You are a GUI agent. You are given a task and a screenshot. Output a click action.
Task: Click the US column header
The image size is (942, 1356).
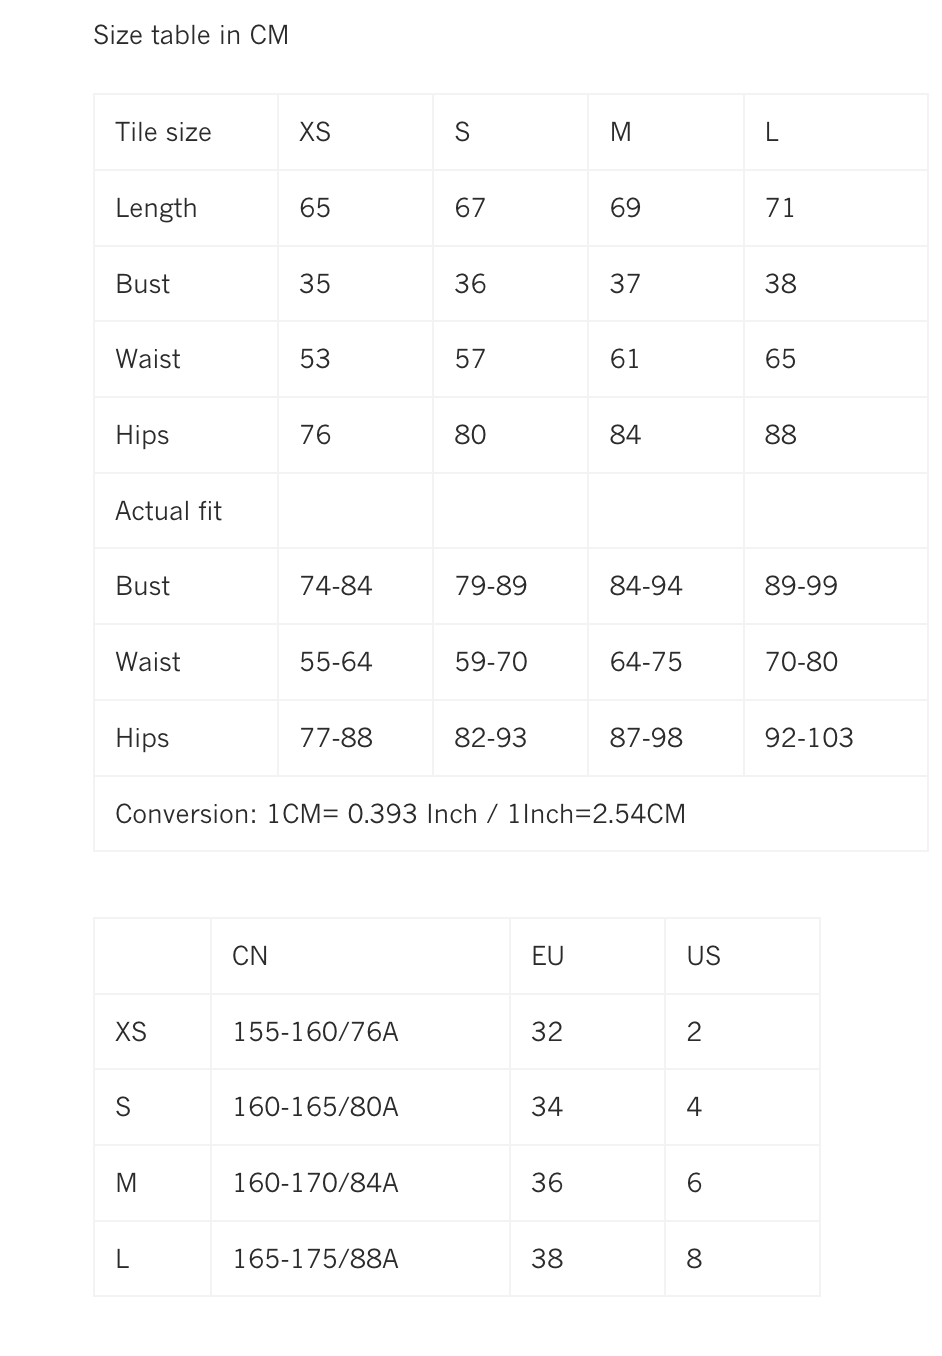(x=703, y=956)
